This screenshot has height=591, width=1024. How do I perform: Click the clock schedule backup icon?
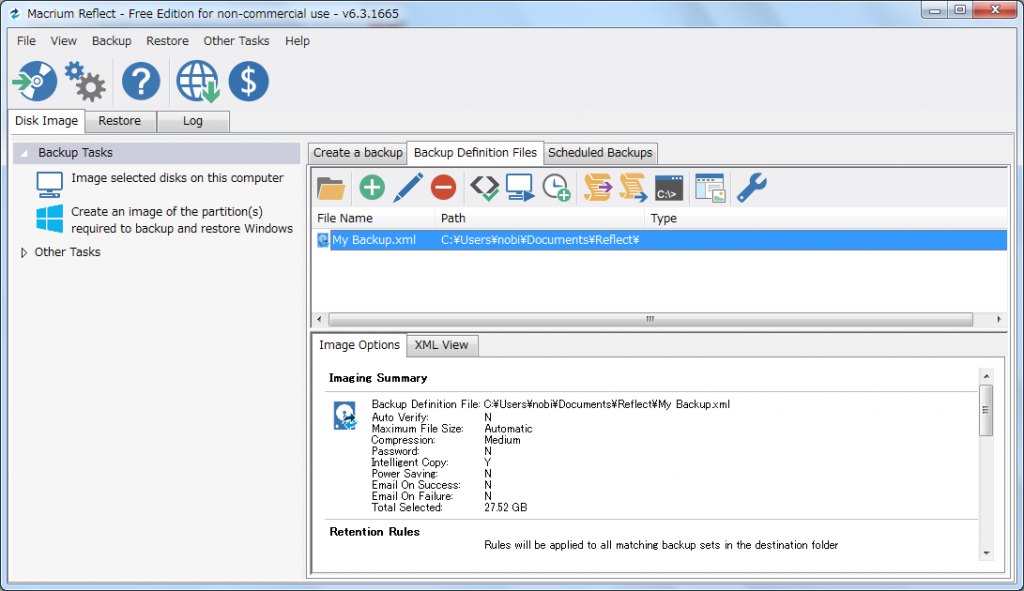(x=556, y=187)
